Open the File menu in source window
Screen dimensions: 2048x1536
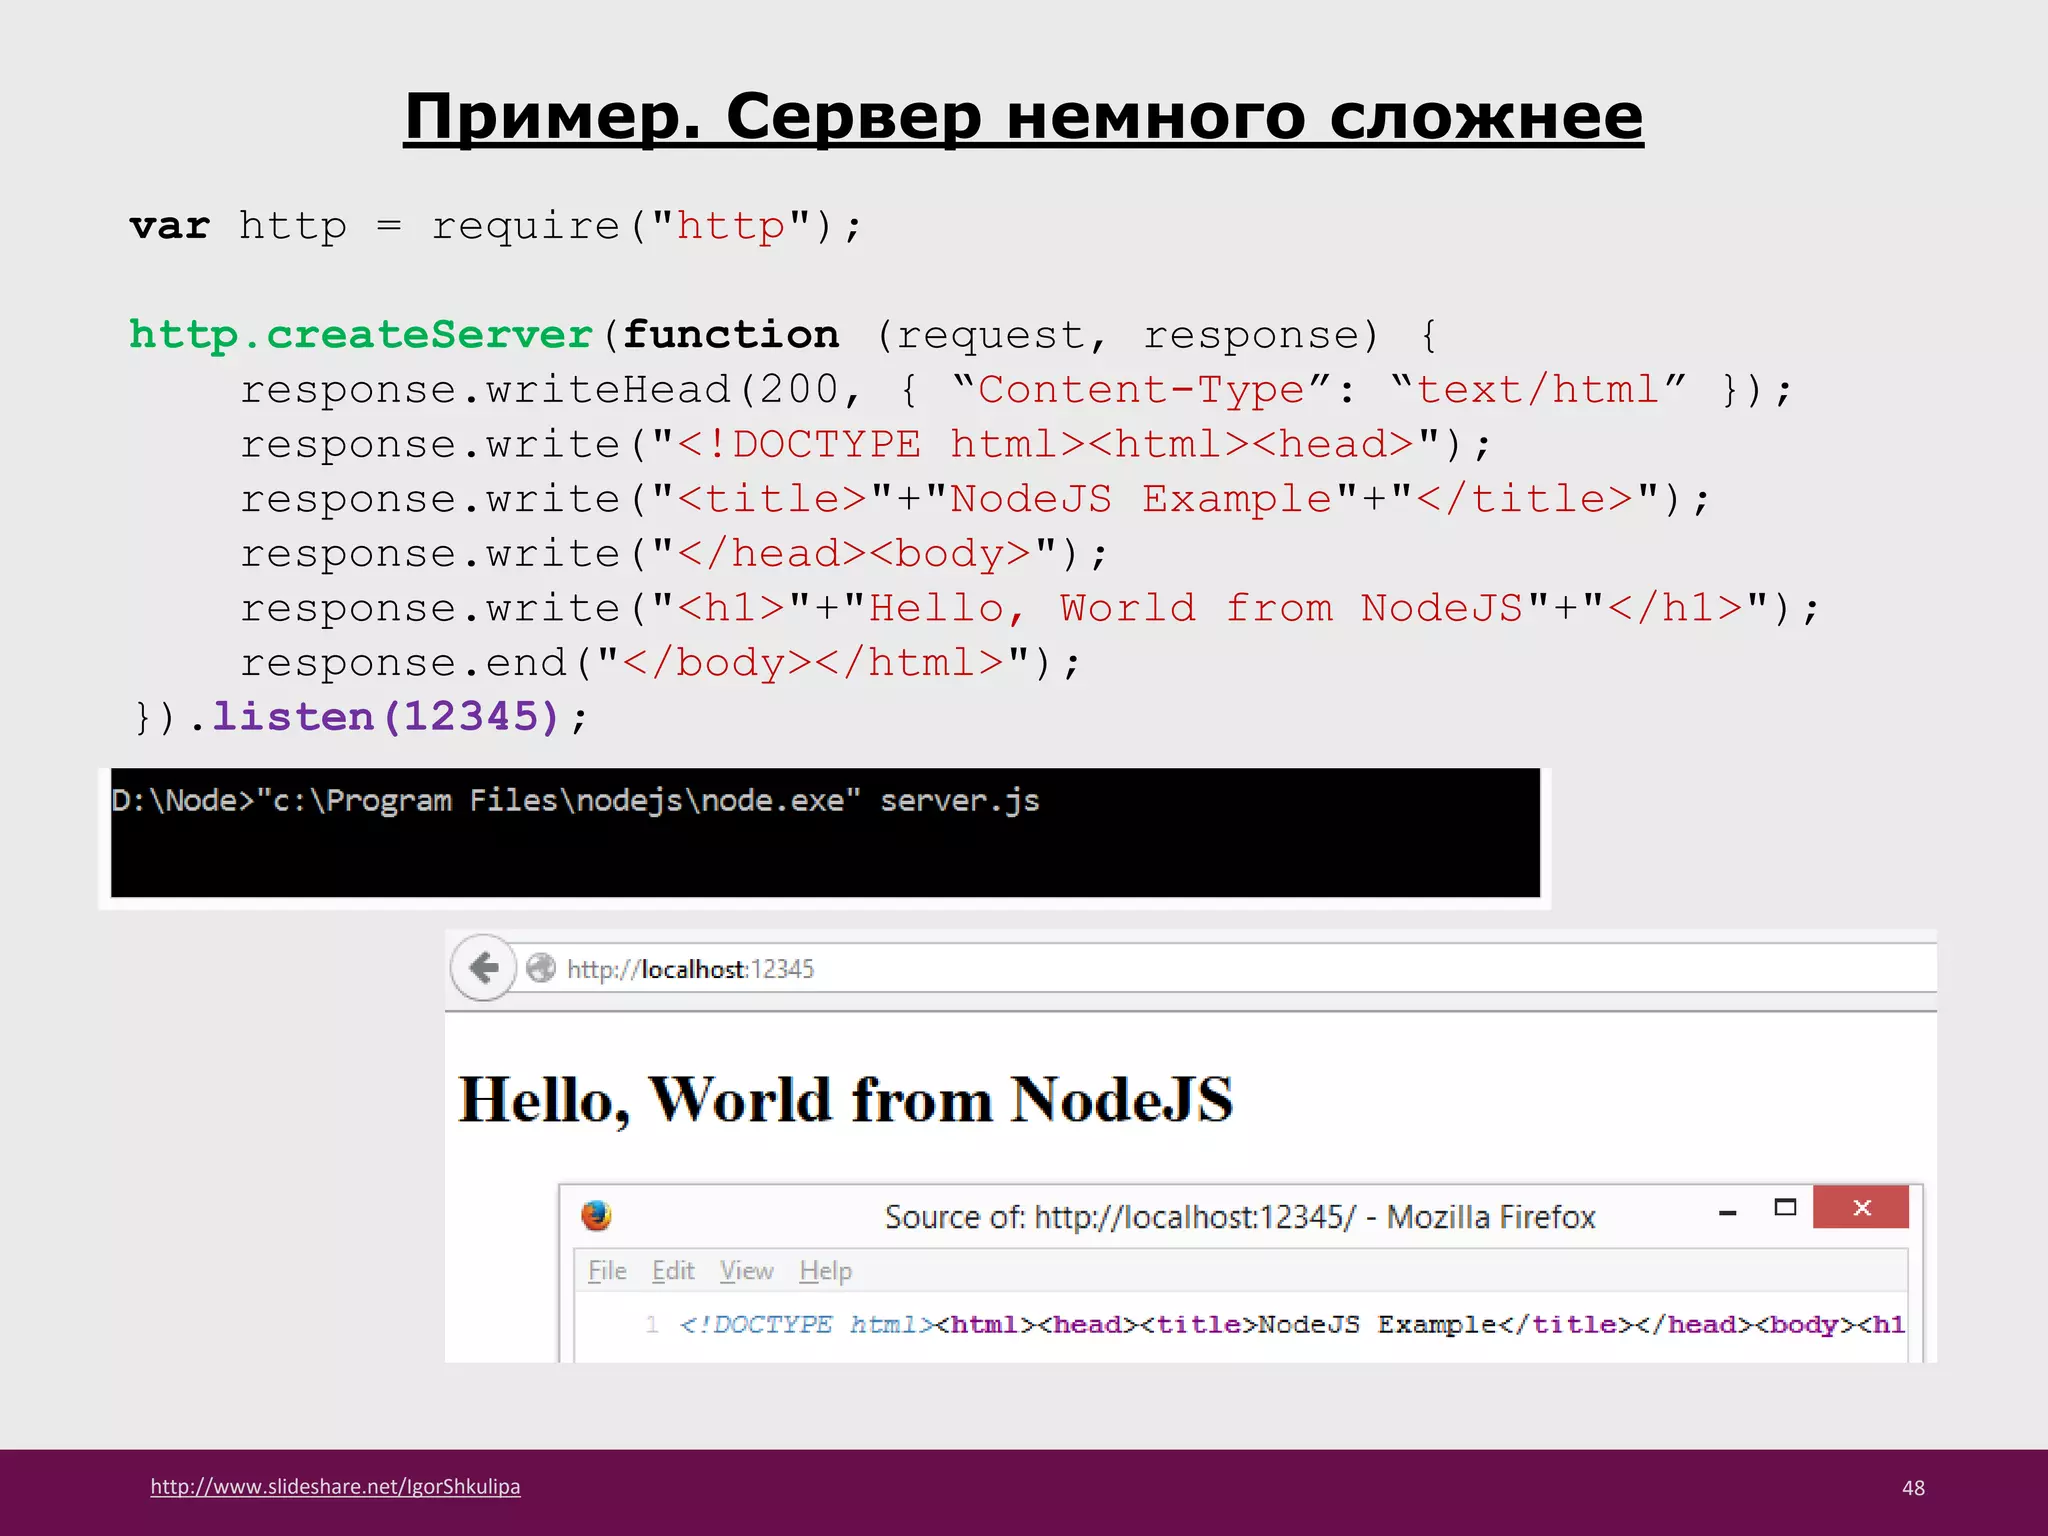click(x=607, y=1271)
